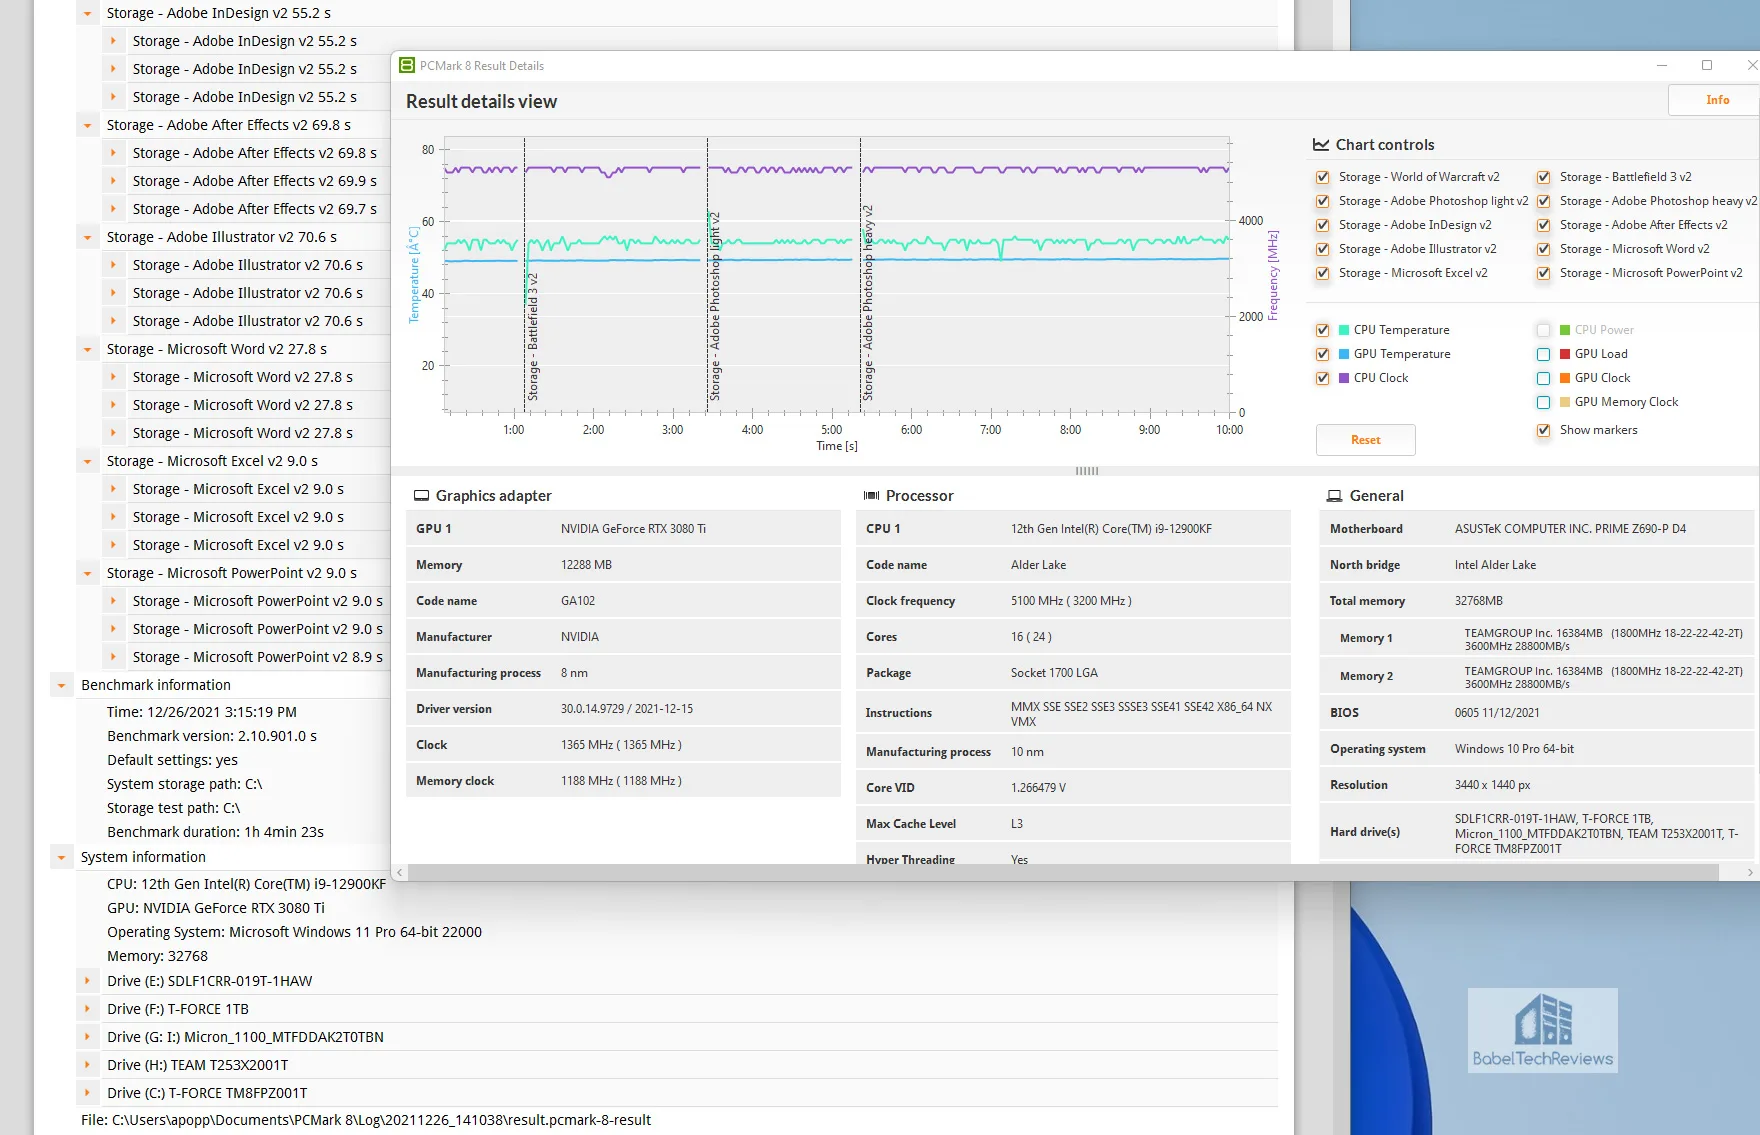
Task: Click the PCMark 8 app icon in title bar
Action: point(407,66)
